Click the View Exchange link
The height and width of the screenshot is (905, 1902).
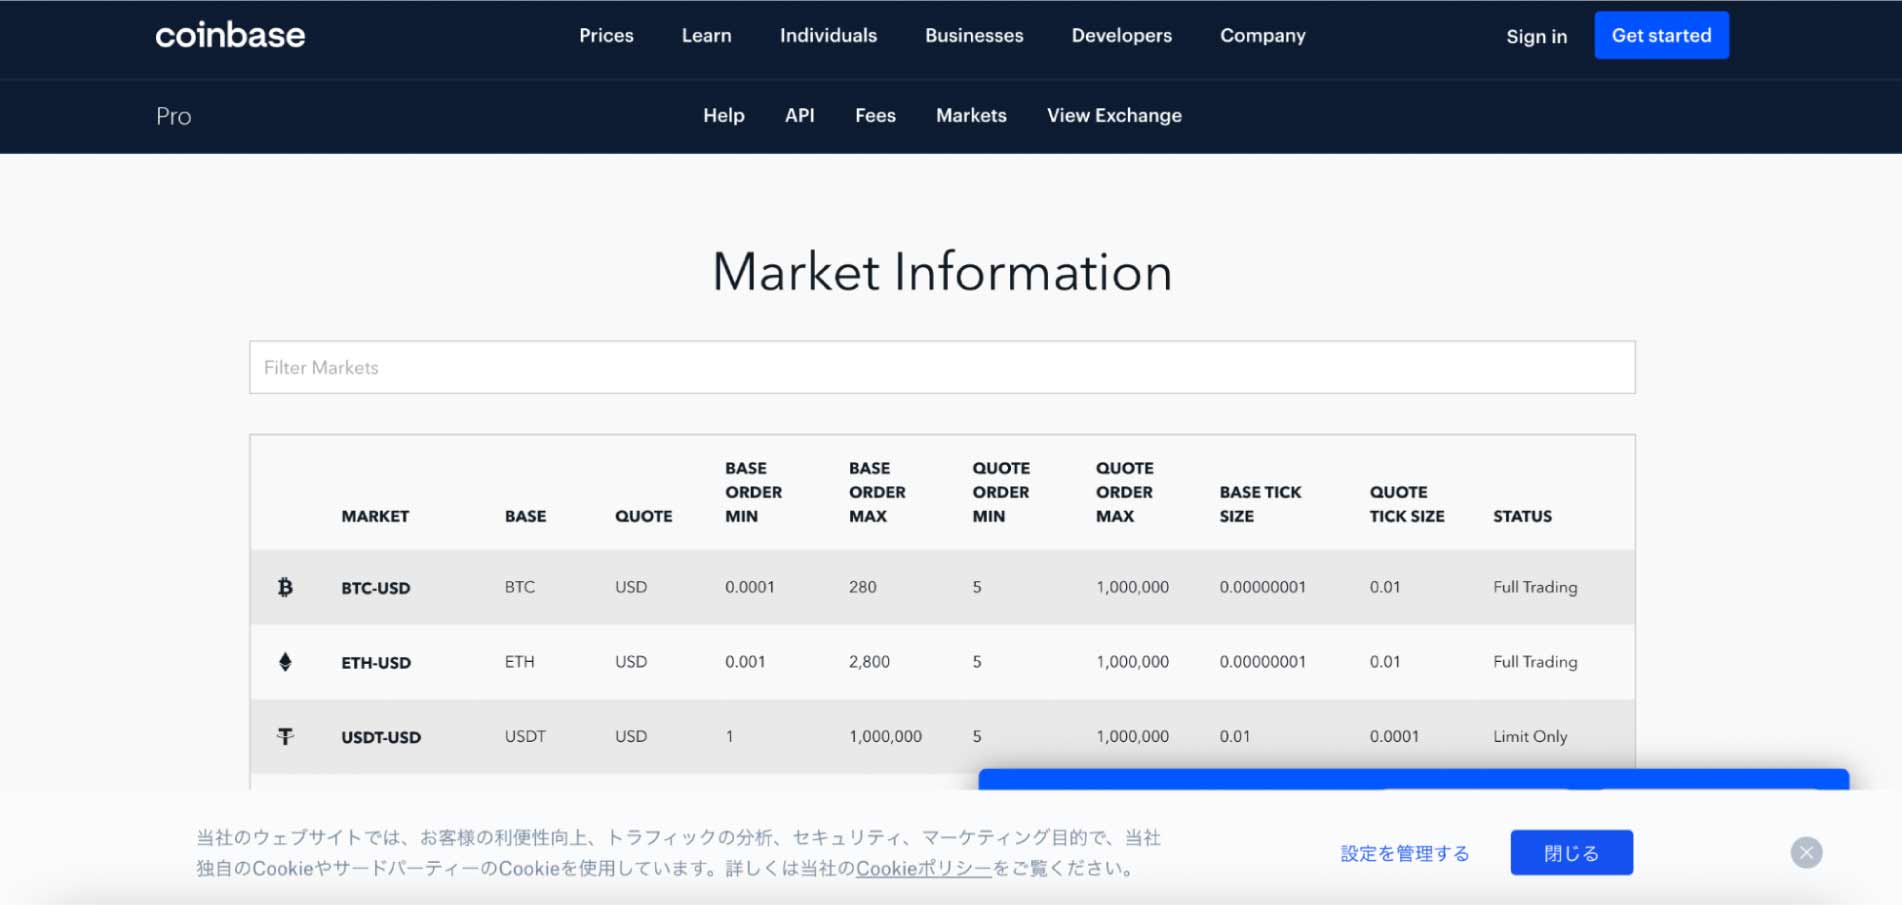[1114, 116]
